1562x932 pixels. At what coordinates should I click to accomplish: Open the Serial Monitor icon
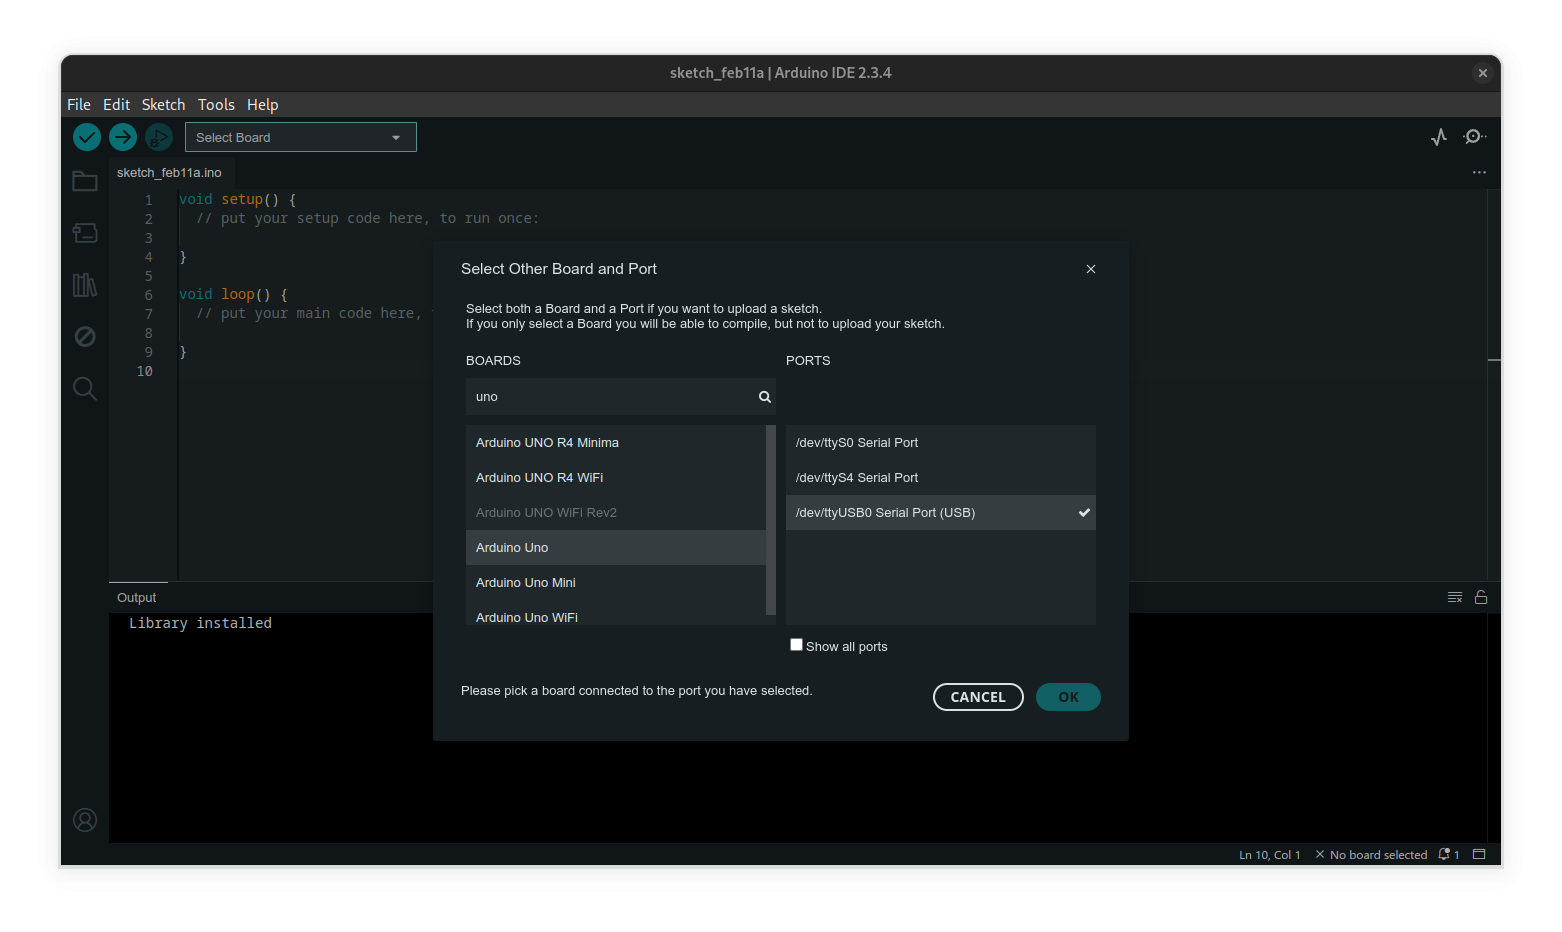coord(1474,137)
